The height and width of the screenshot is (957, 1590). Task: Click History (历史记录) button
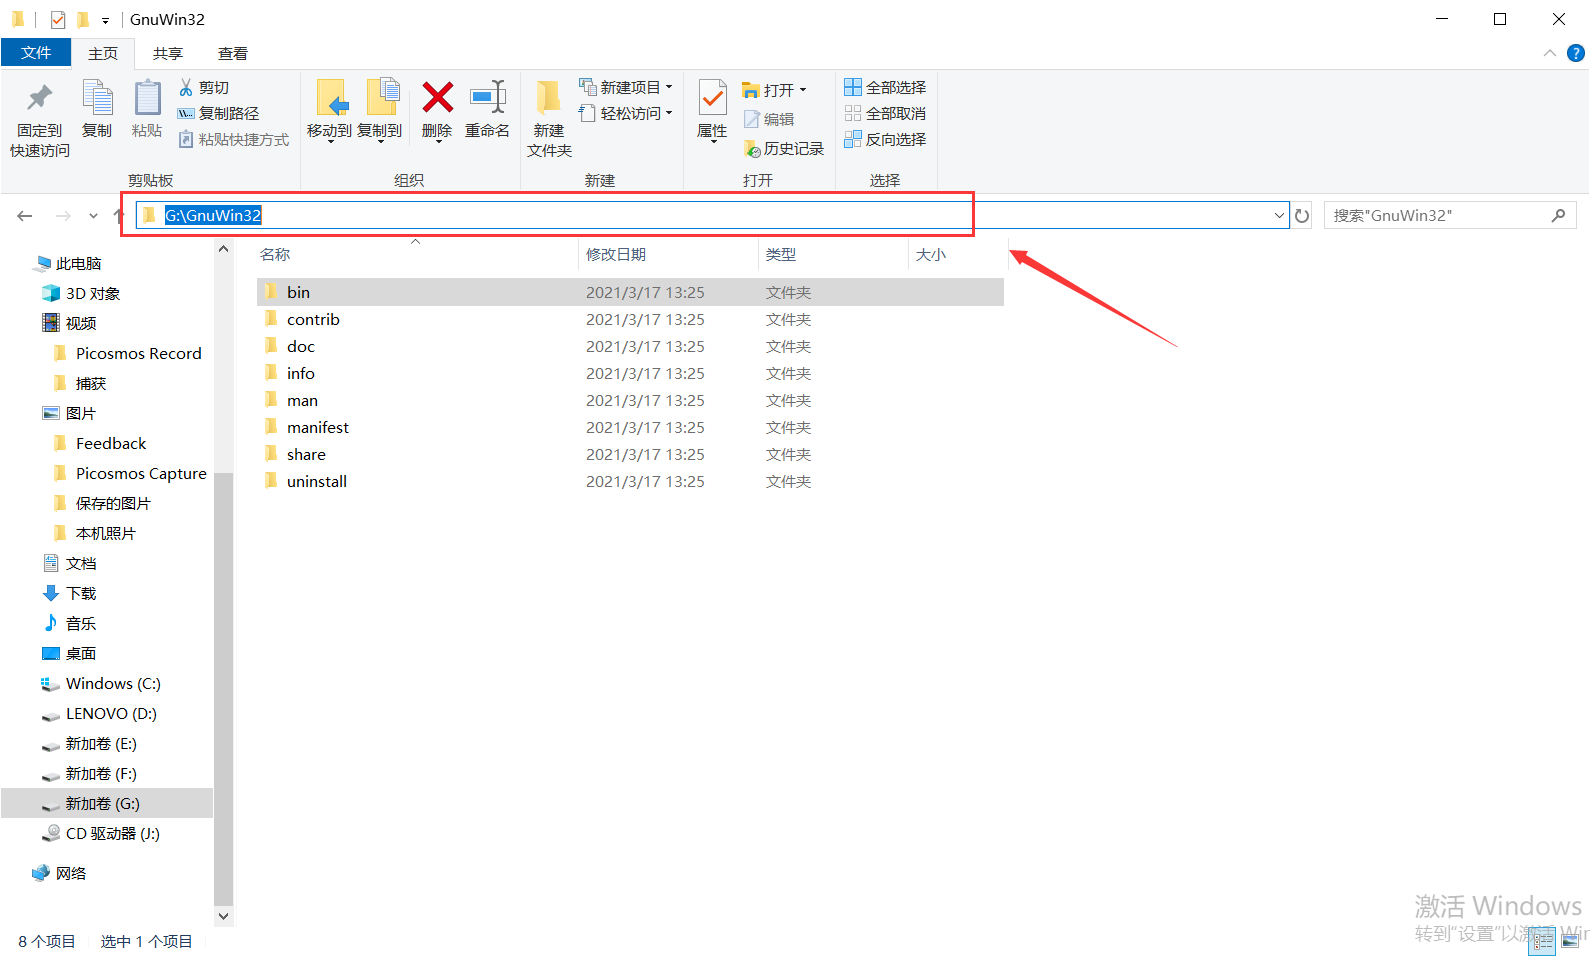pyautogui.click(x=784, y=149)
